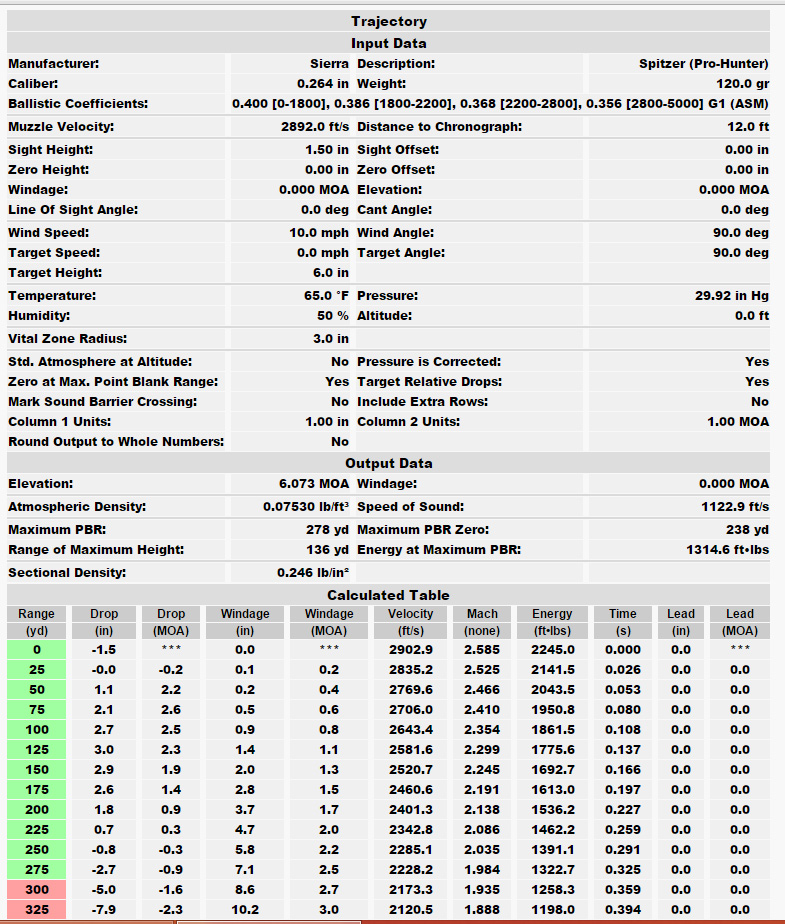Select the drop inches cell -7.9
The height and width of the screenshot is (924, 785).
tap(104, 910)
